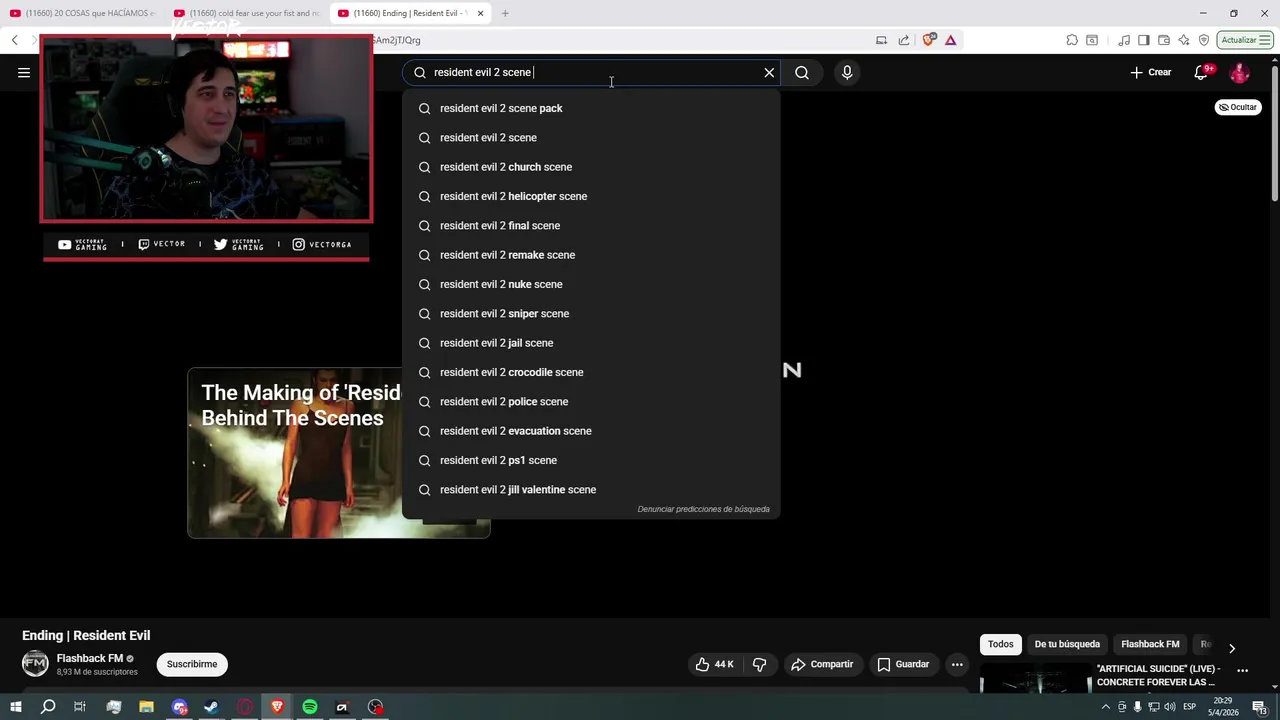Start voice search with microphone icon
Image resolution: width=1280 pixels, height=720 pixels.
847,72
